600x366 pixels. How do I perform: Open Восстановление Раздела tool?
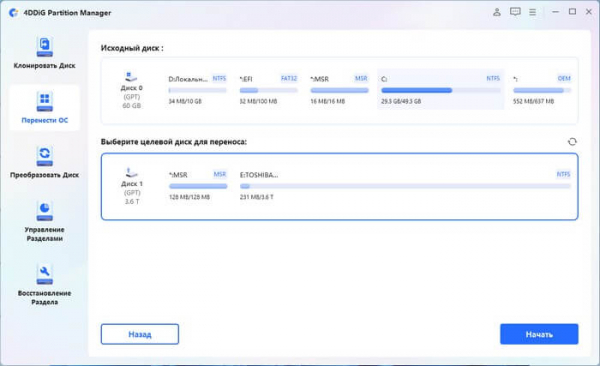tap(44, 284)
